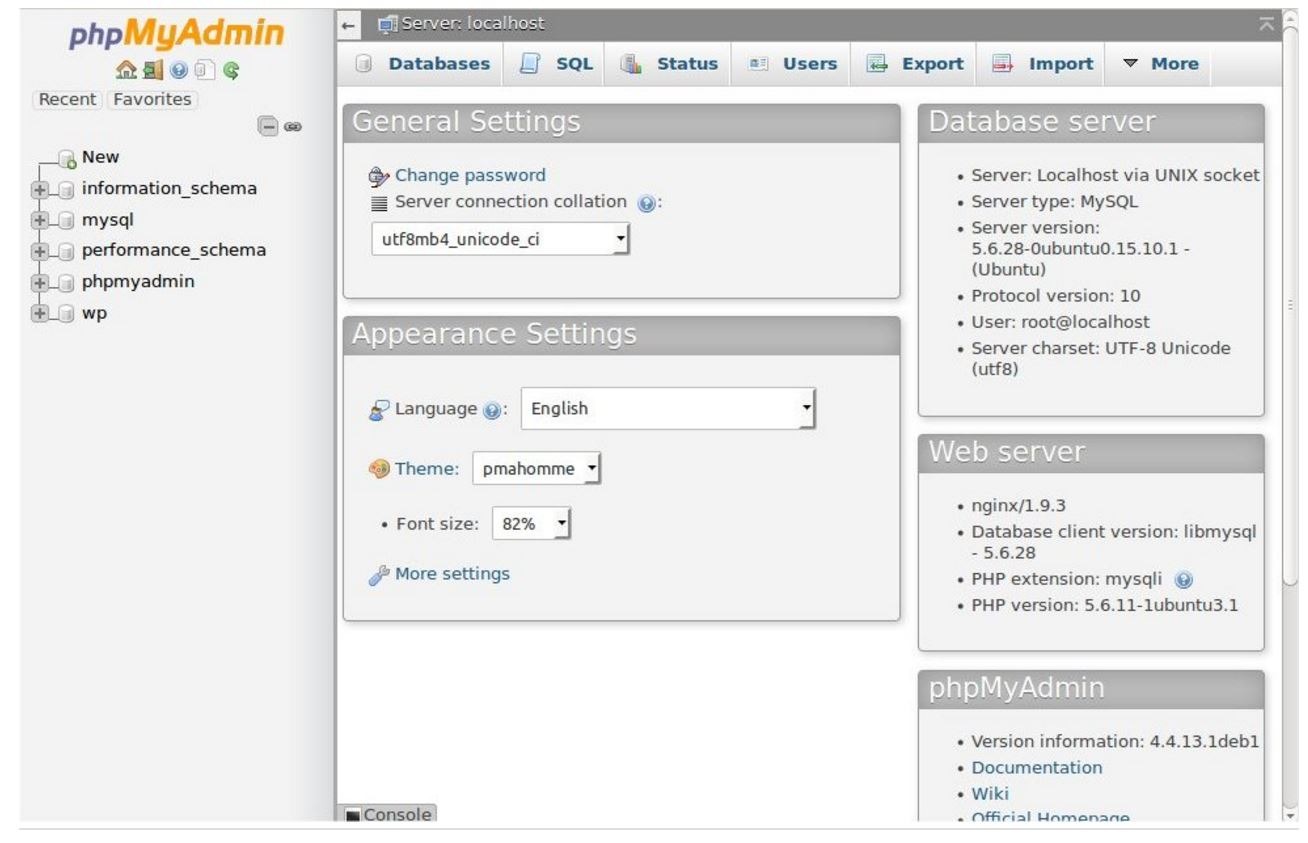Click the collapse-header icon at top right
This screenshot has height=843, width=1308.
pos(1266,24)
